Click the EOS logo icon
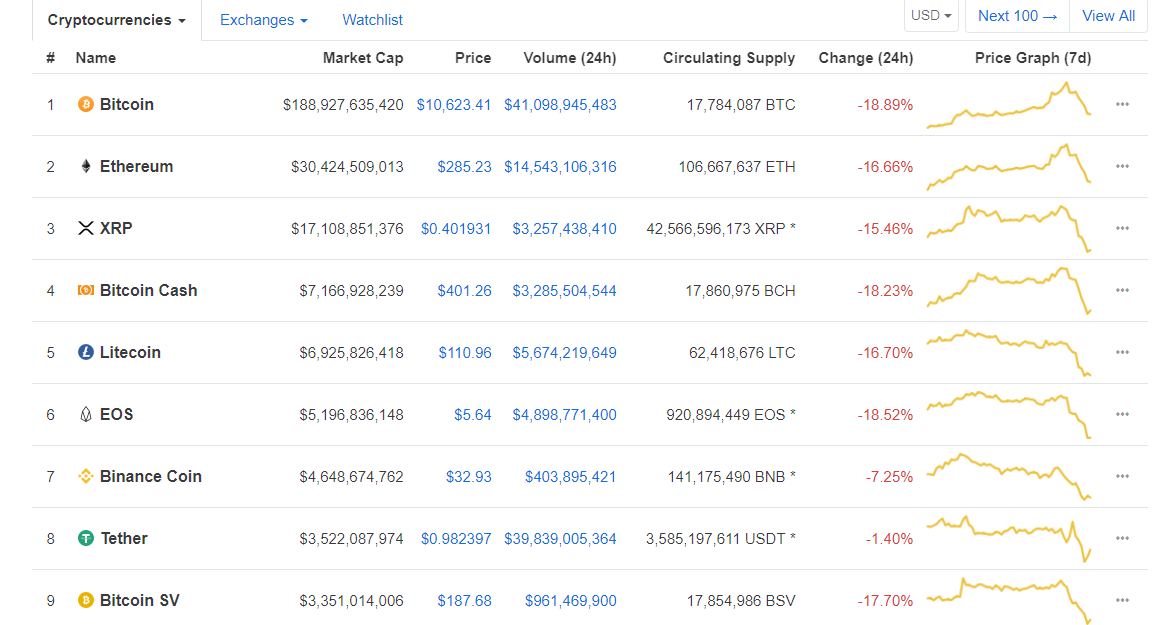The image size is (1154, 625). tap(85, 414)
